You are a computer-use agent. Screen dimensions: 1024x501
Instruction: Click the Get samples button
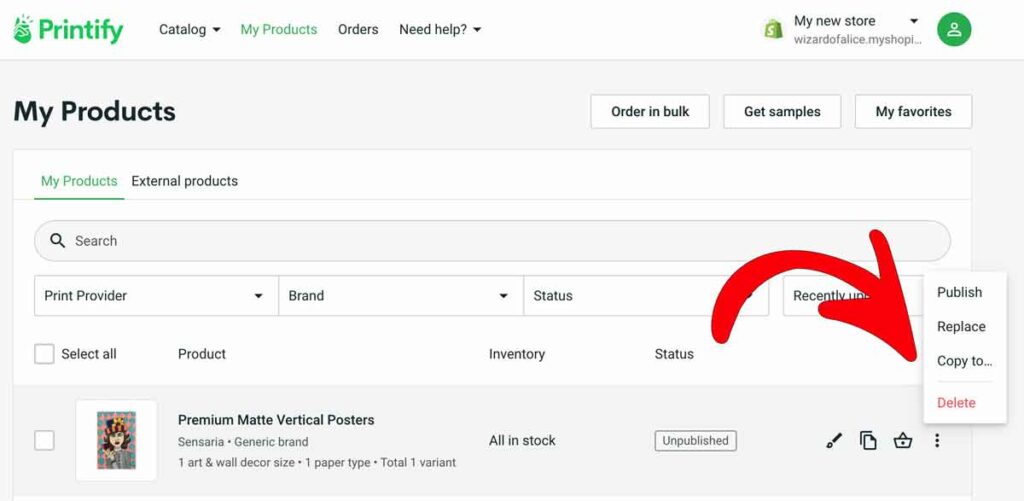(782, 112)
